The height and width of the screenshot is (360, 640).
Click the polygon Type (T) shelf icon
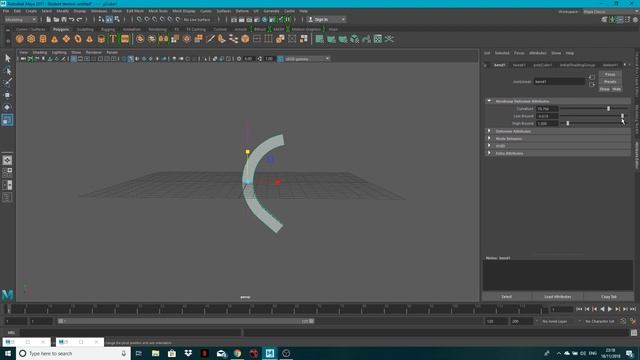(113, 39)
